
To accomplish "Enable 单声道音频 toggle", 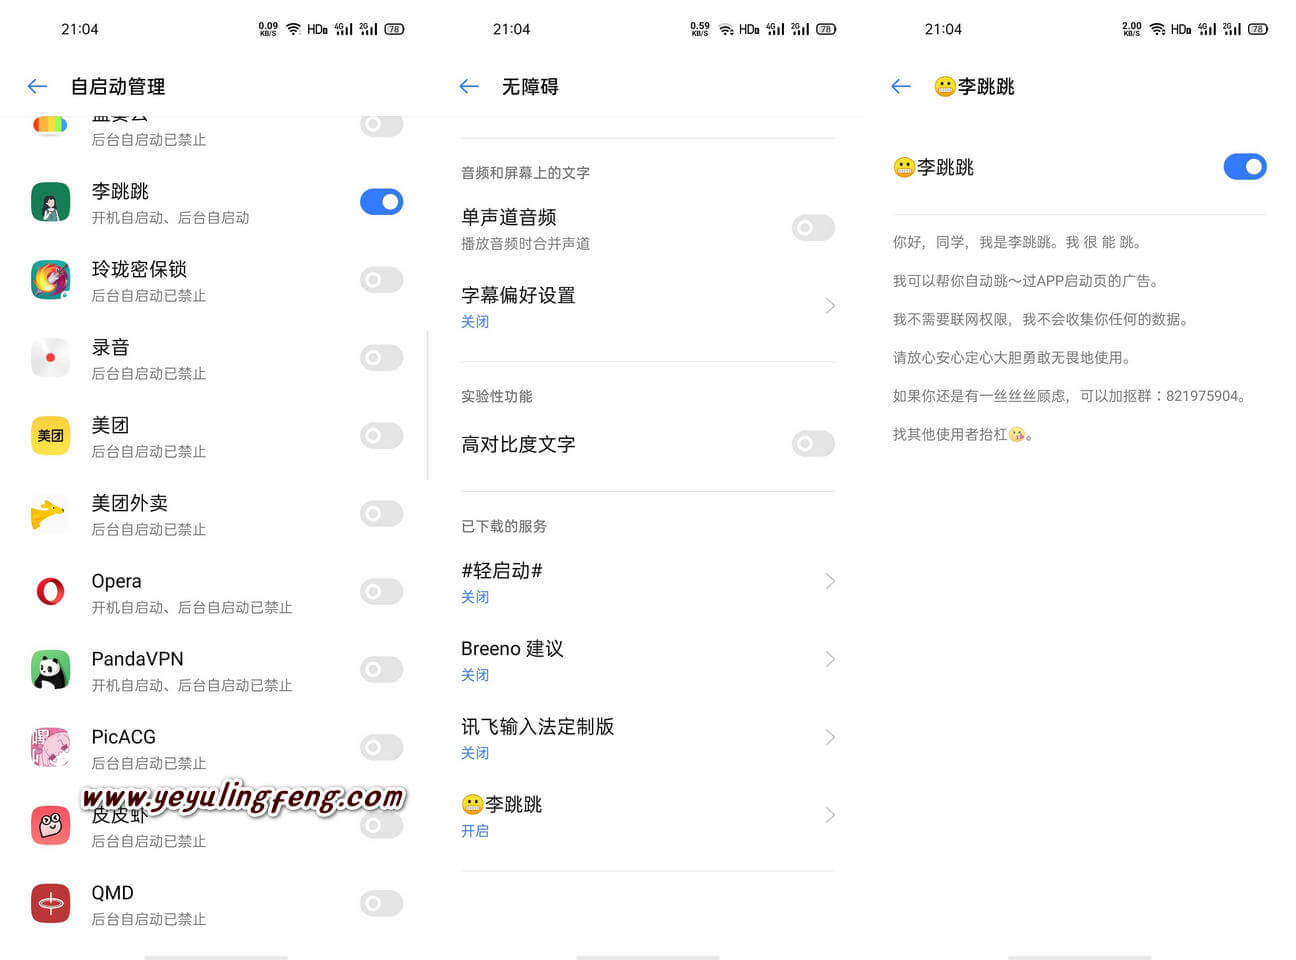I will (813, 228).
